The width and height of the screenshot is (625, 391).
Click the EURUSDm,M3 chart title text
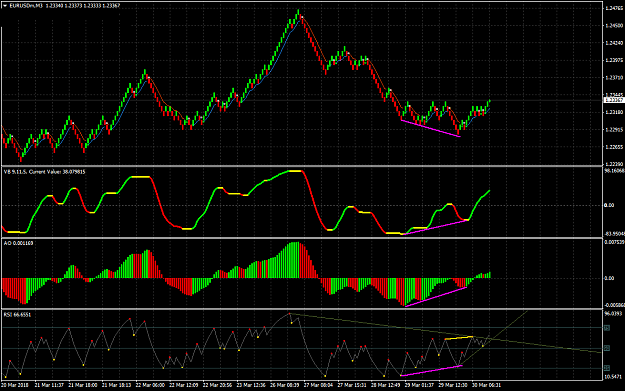(26, 6)
